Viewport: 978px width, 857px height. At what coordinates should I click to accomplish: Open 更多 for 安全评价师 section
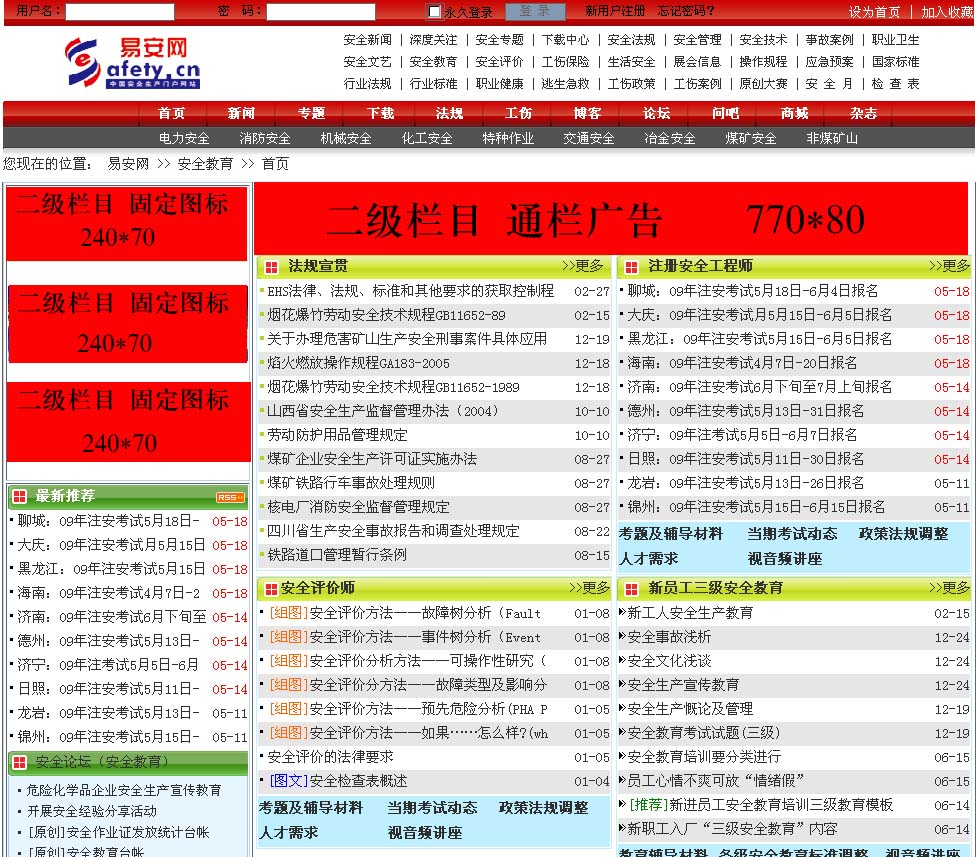pos(589,588)
